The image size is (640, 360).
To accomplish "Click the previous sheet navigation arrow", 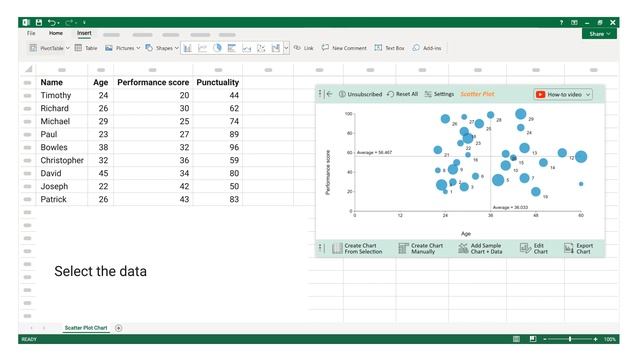I will [31, 328].
